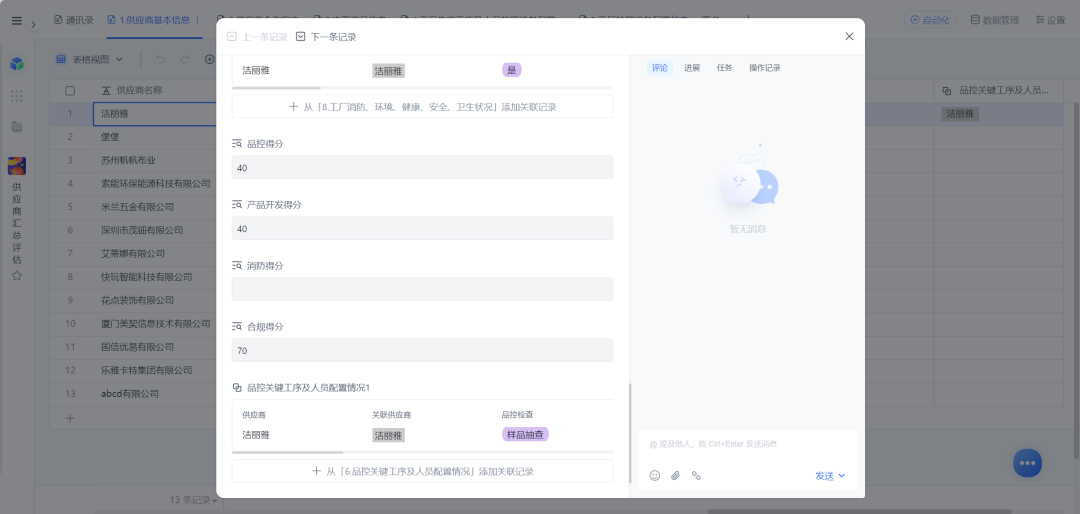1080x514 pixels.
Task: Click the 样品抽查 tag
Action: (526, 435)
